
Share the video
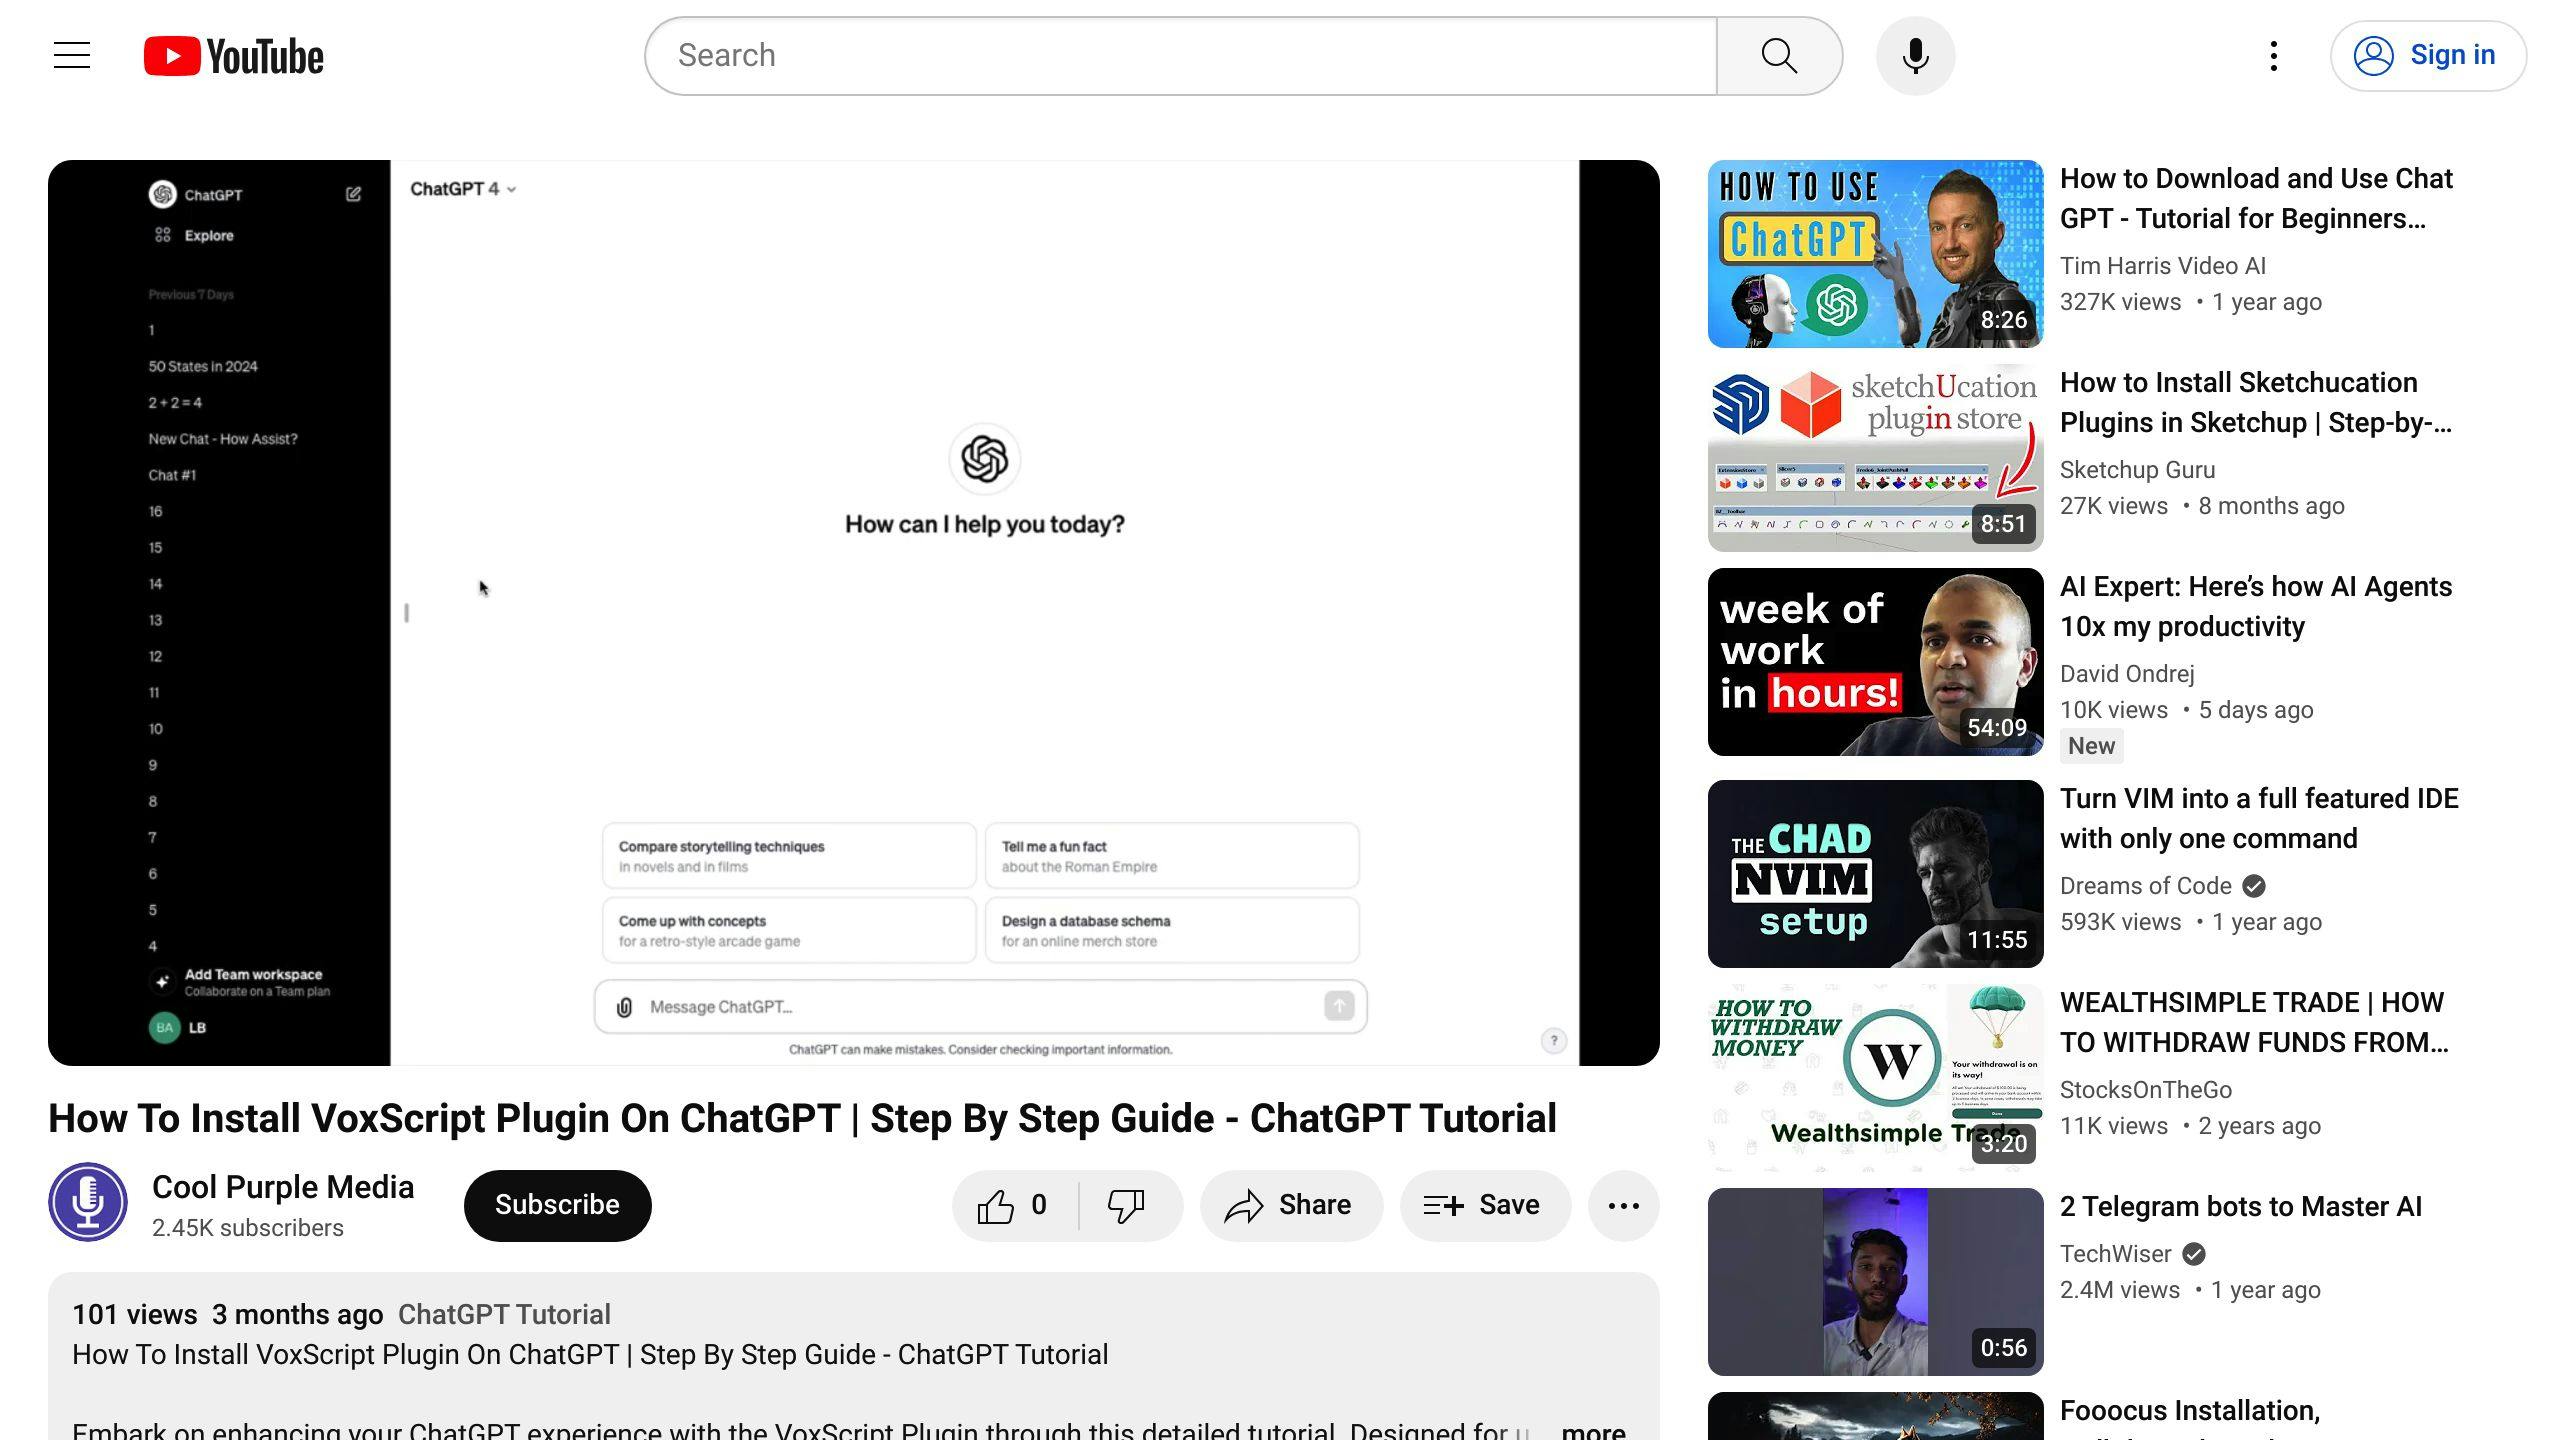pos(1291,1206)
